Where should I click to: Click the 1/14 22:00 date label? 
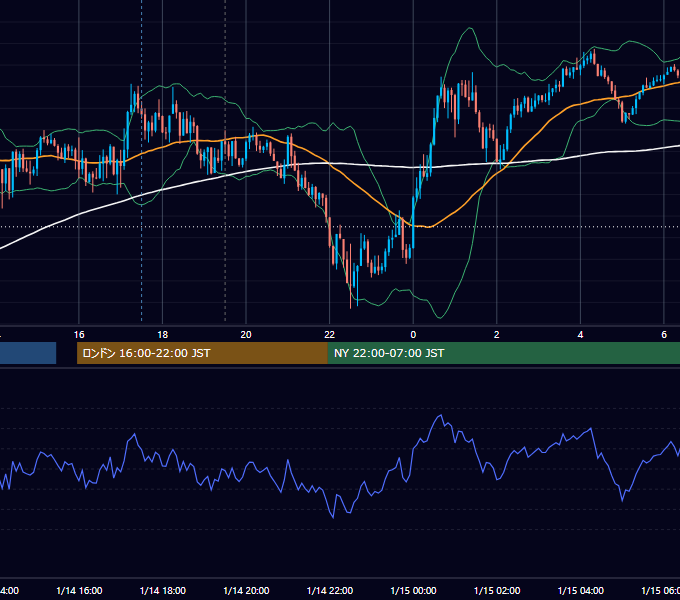tap(330, 590)
